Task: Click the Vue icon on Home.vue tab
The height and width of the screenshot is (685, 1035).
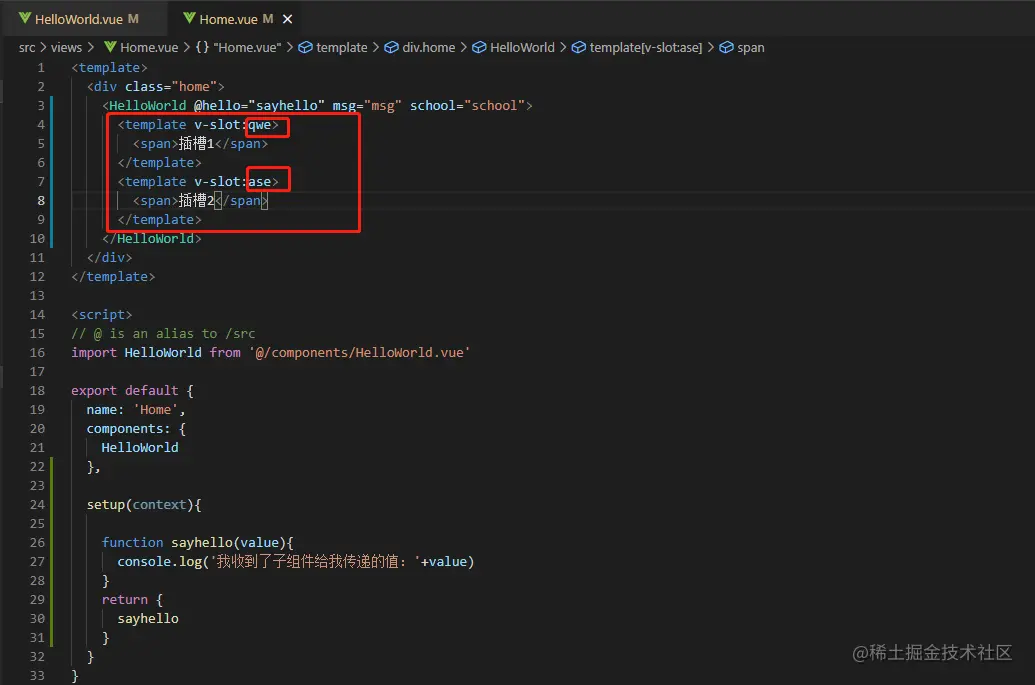Action: click(x=189, y=18)
